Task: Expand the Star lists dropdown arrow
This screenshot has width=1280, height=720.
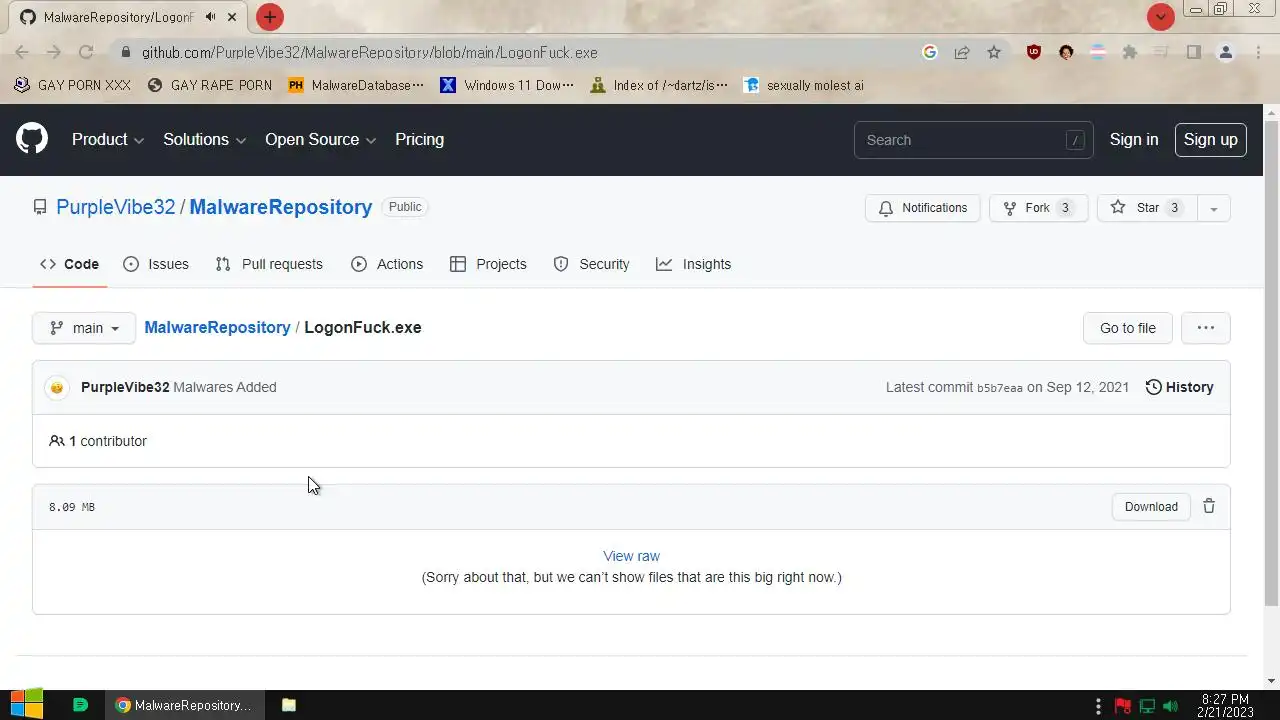Action: tap(1214, 208)
